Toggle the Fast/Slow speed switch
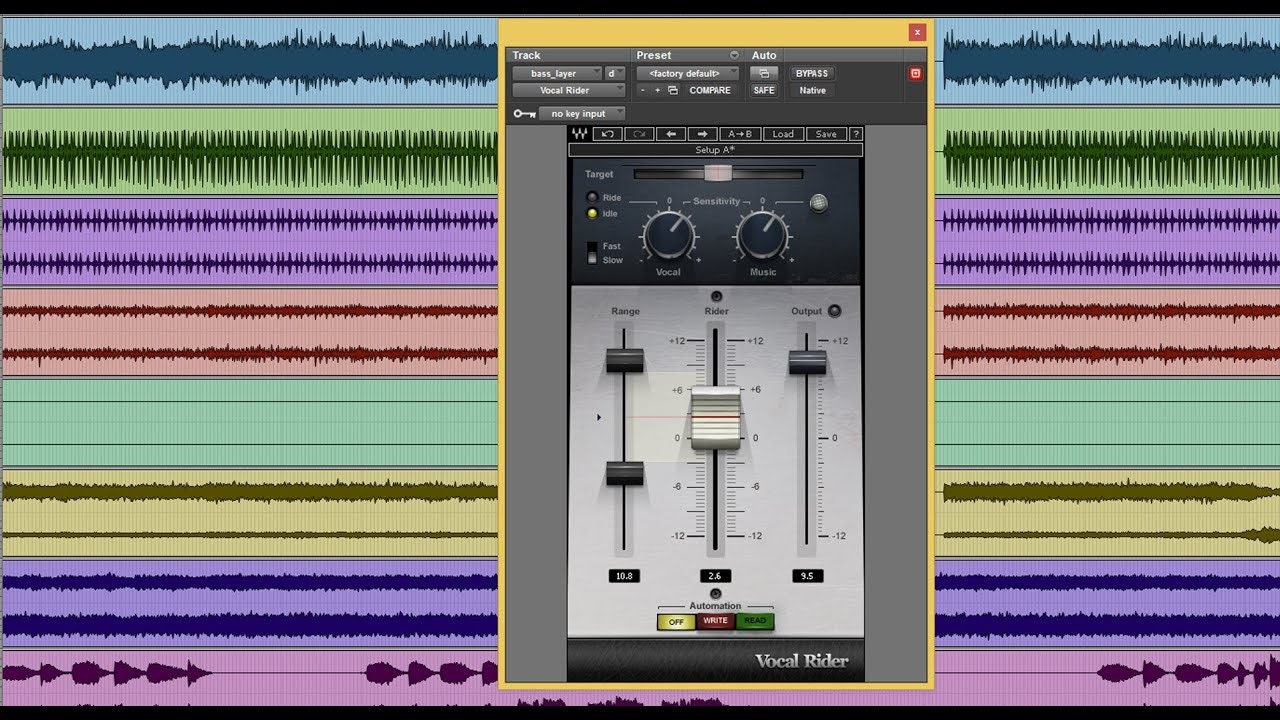 click(592, 253)
